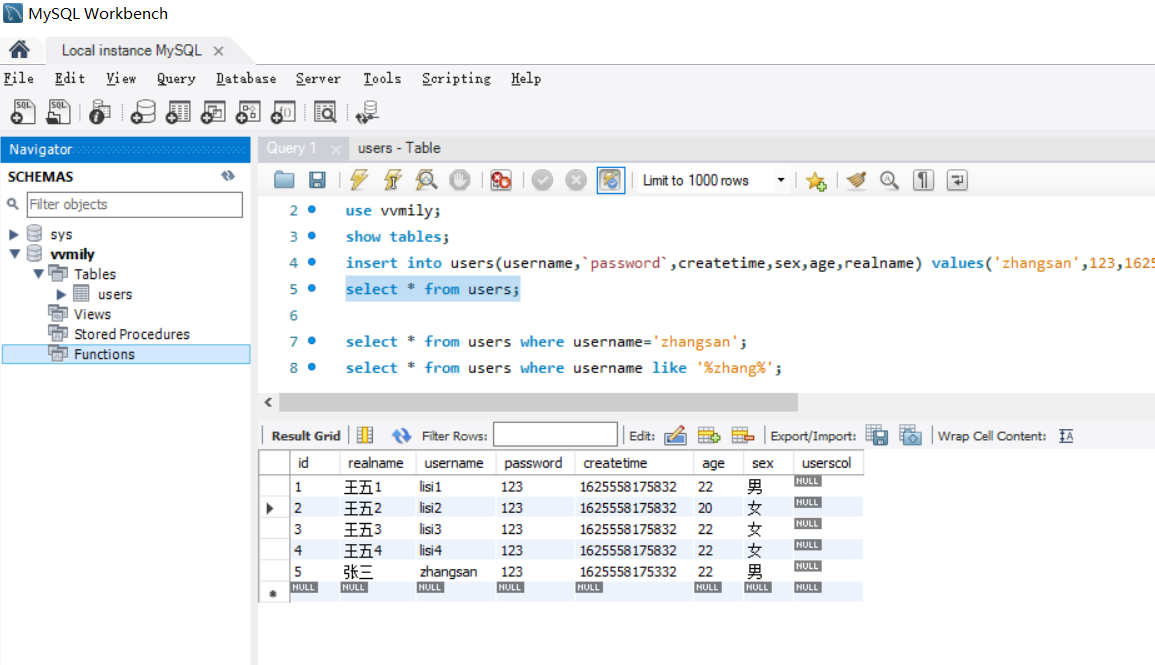Image resolution: width=1155 pixels, height=665 pixels.
Task: Close the Local instance MySQL tab
Action: 218,51
